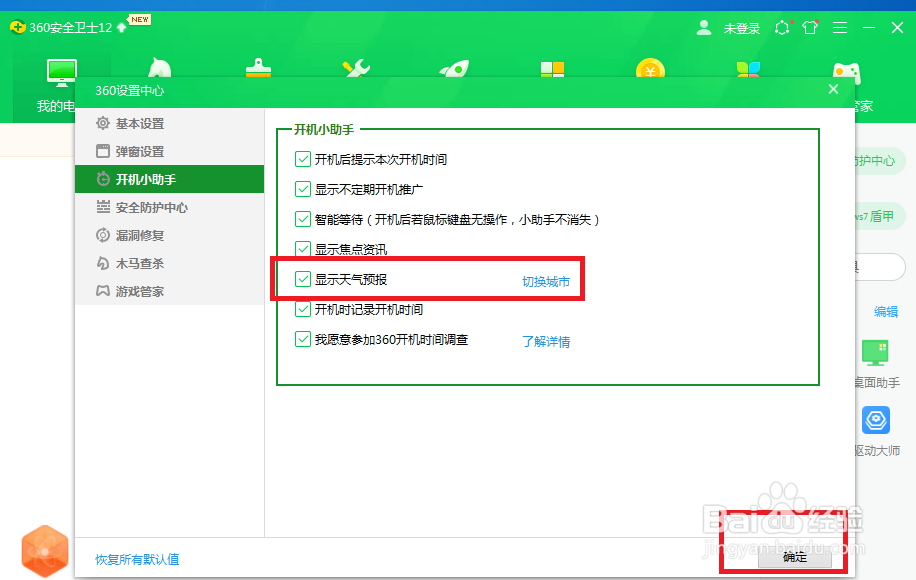Click the orange hexagon mascot icon

45,551
